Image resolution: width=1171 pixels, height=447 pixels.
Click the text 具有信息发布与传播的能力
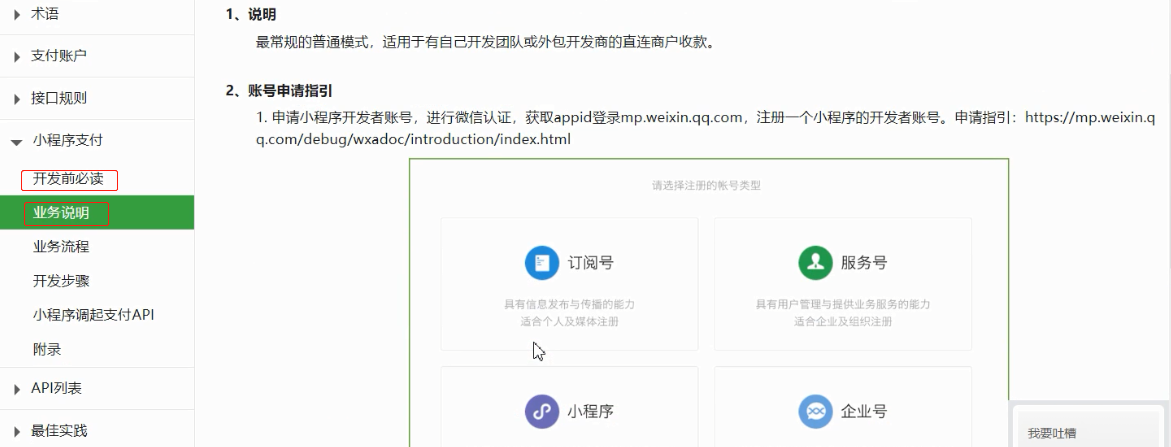tap(569, 304)
